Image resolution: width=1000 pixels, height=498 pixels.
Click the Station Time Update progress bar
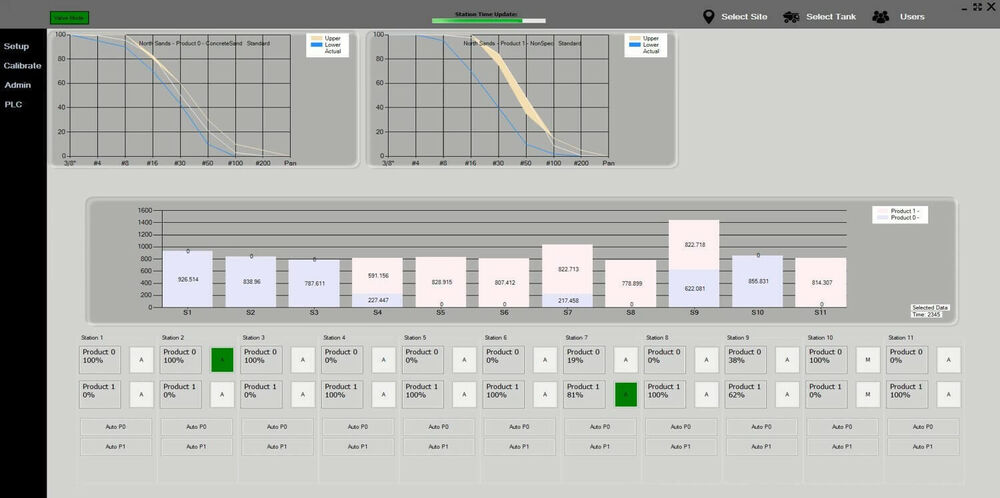[489, 20]
